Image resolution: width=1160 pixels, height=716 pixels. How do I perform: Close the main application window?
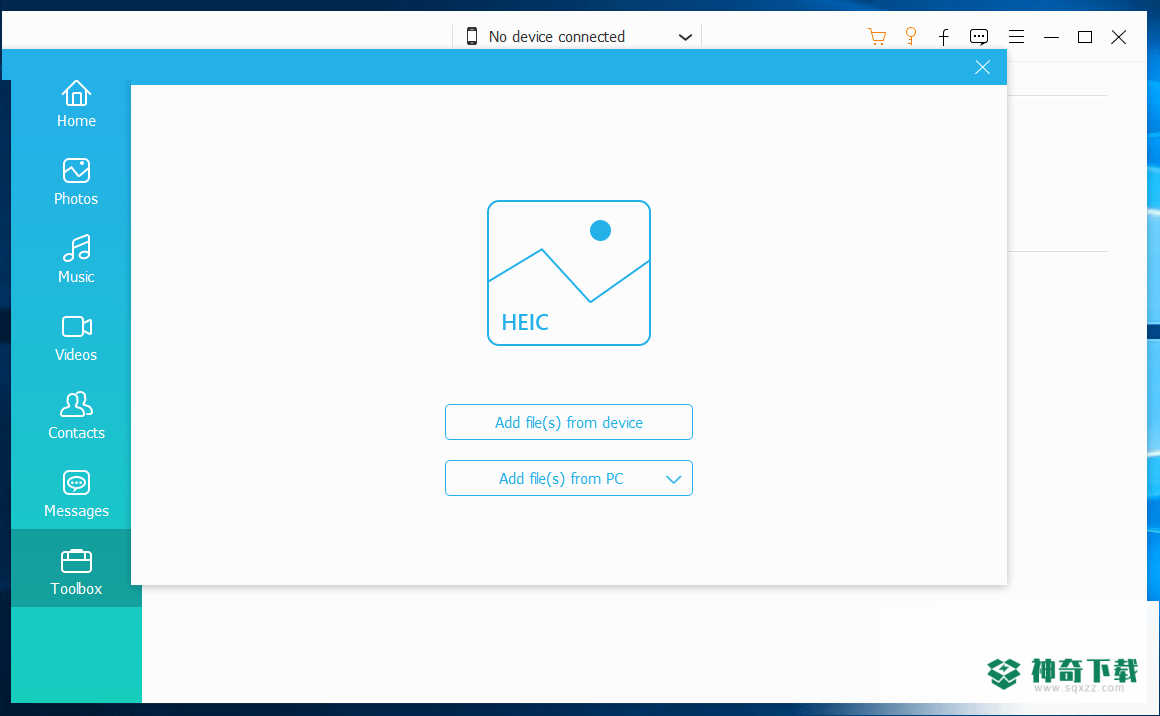pyautogui.click(x=1119, y=37)
